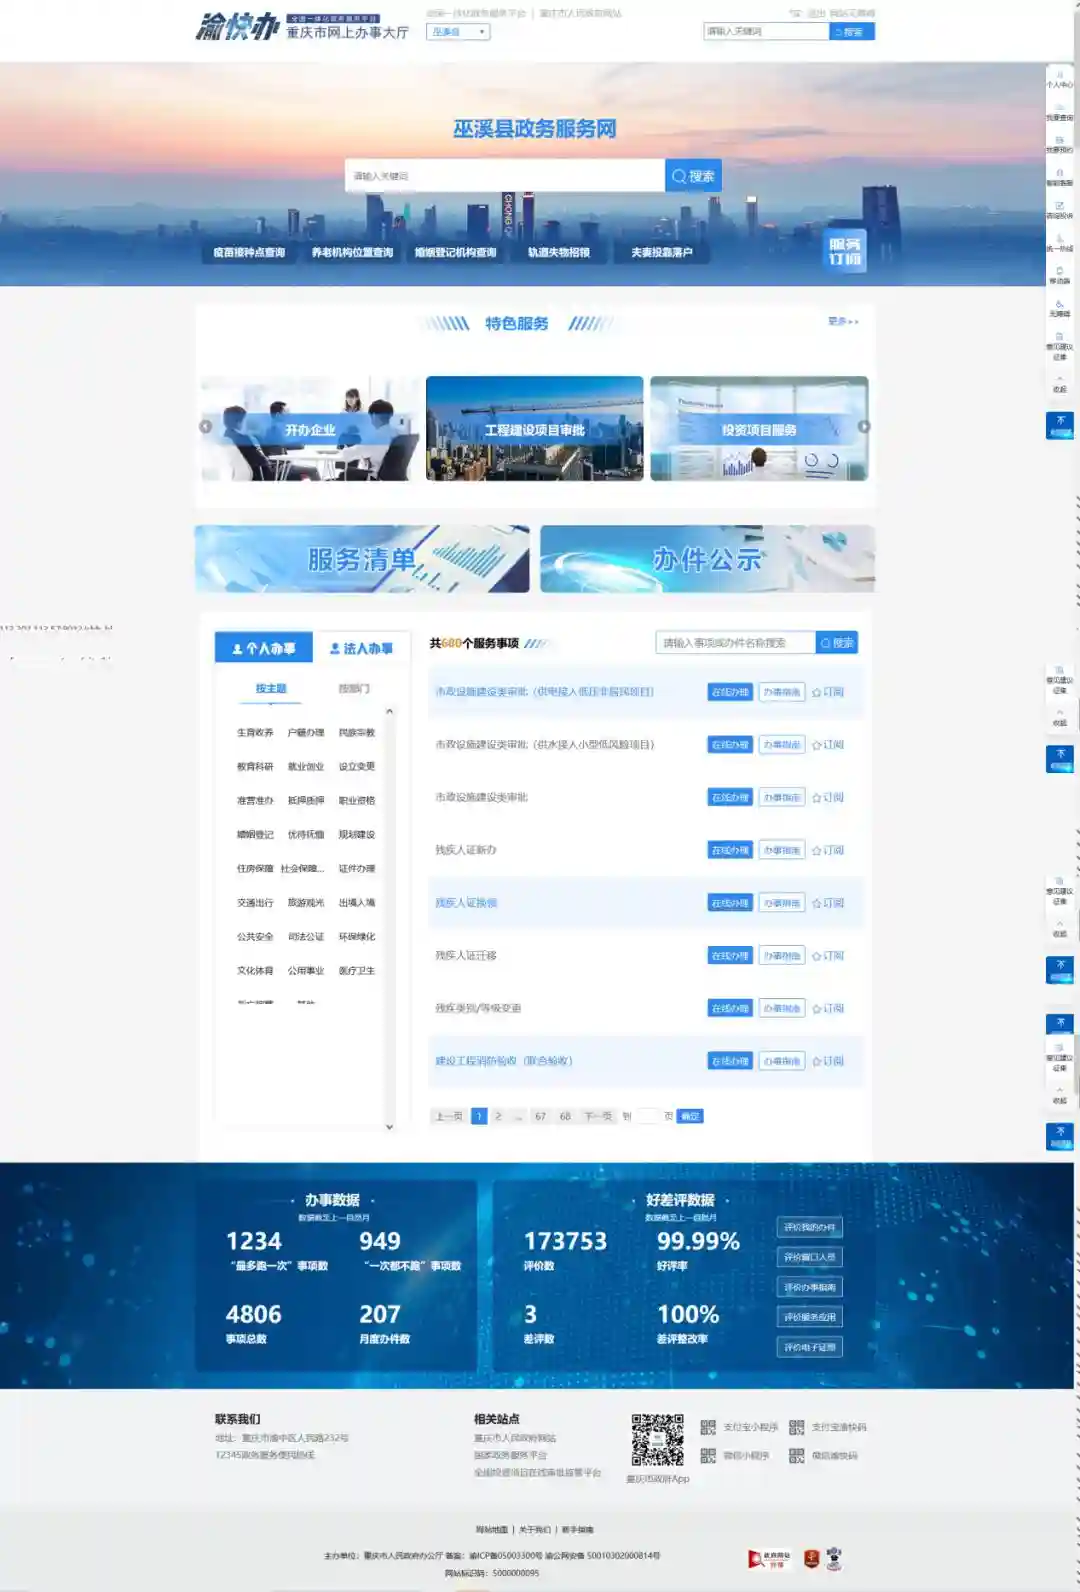Image resolution: width=1080 pixels, height=1592 pixels.
Task: Click the top banner search magnifier button
Action: tap(693, 176)
